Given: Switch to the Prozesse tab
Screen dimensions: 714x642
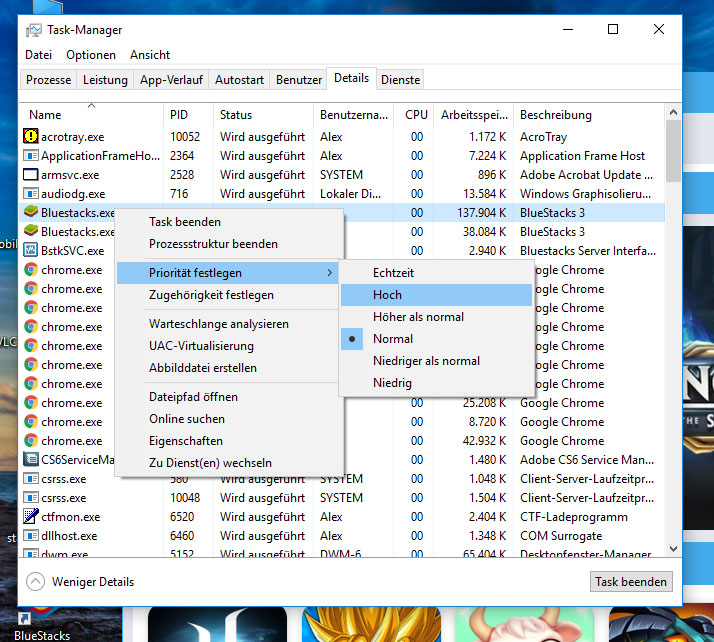Looking at the screenshot, I should (x=48, y=80).
